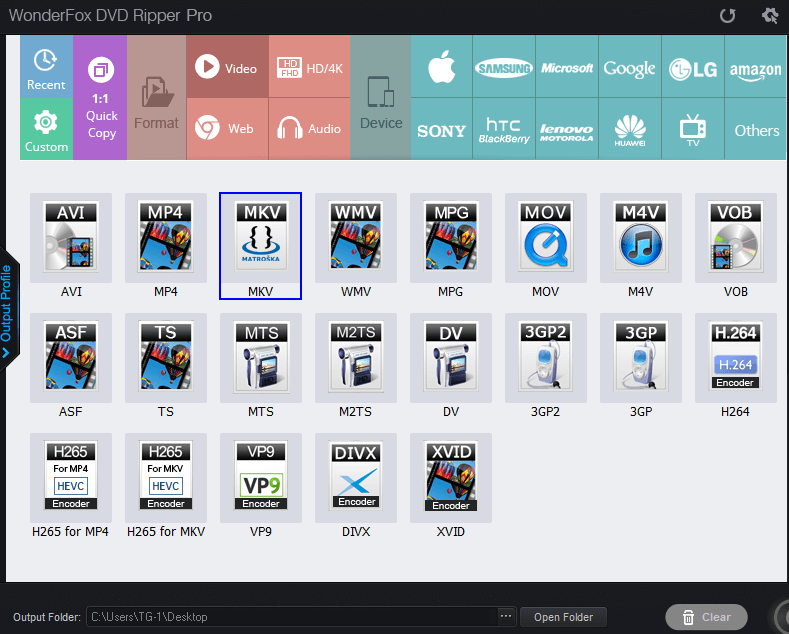Select the MKV Matroska format
Viewport: 789px width, 634px height.
point(261,246)
